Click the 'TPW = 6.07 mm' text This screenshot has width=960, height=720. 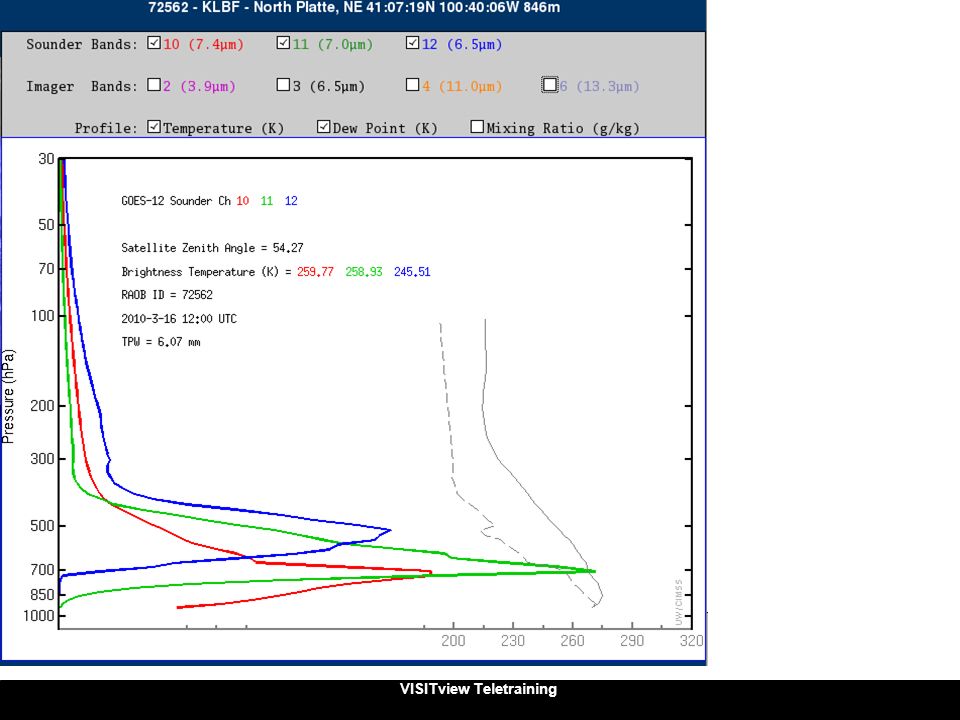[x=161, y=342]
